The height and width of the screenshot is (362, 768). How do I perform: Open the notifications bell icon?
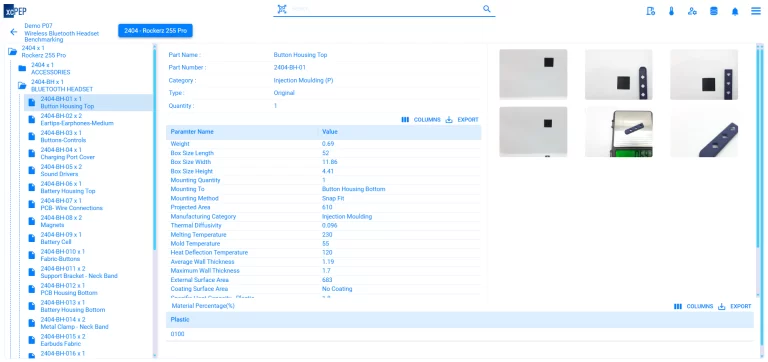pyautogui.click(x=735, y=11)
